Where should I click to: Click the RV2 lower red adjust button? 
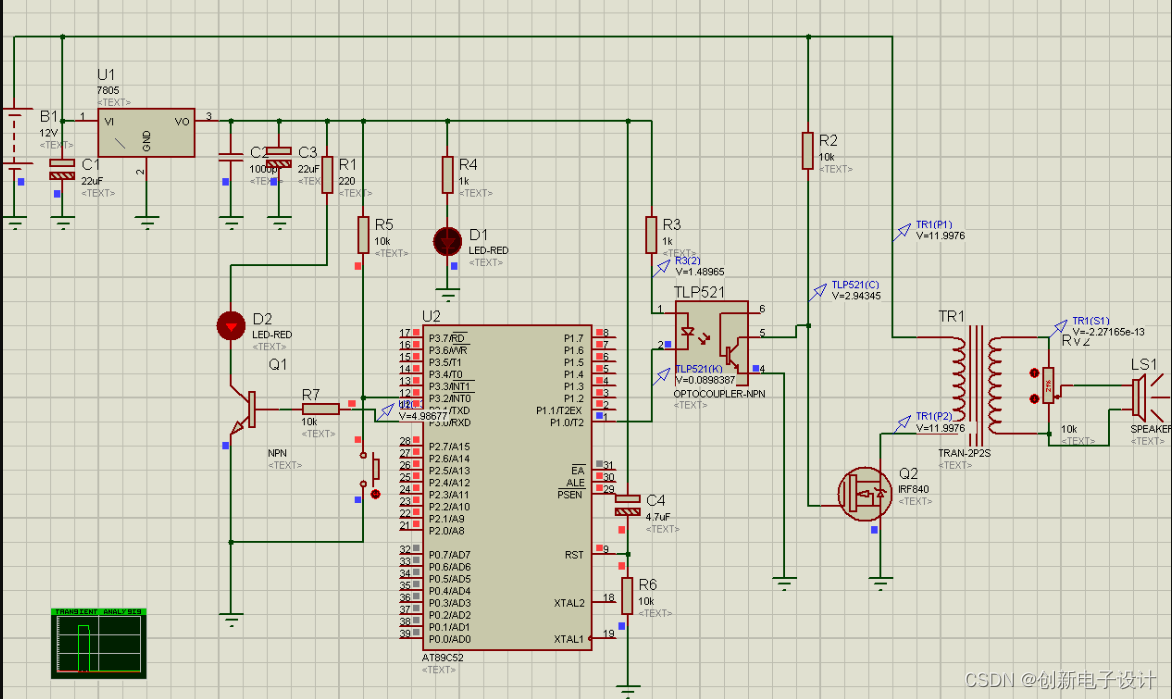1034,398
